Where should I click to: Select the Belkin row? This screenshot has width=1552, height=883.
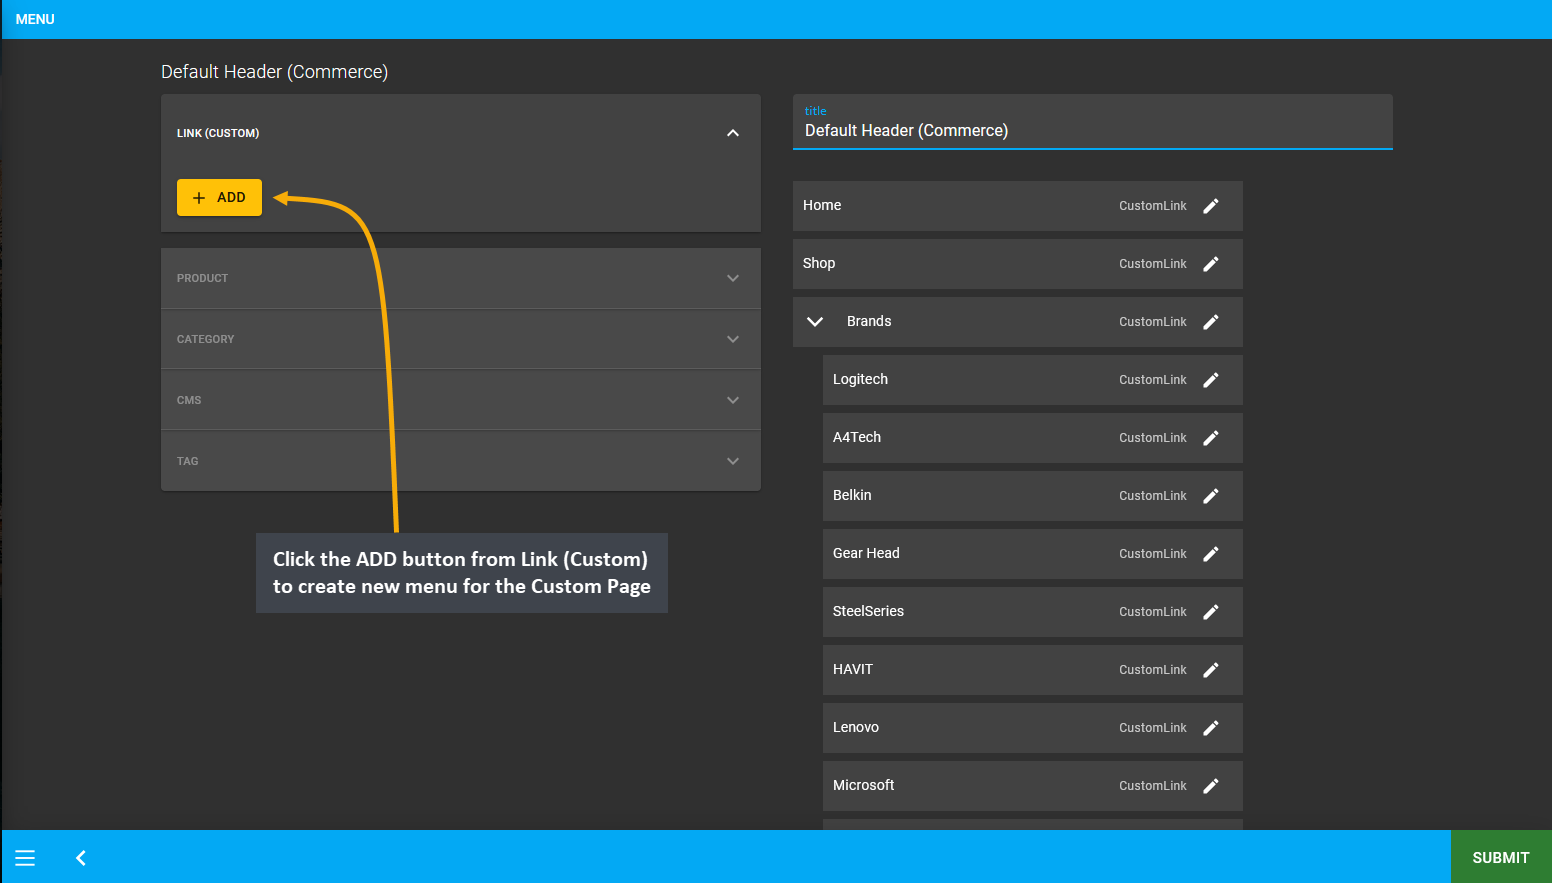(1033, 496)
